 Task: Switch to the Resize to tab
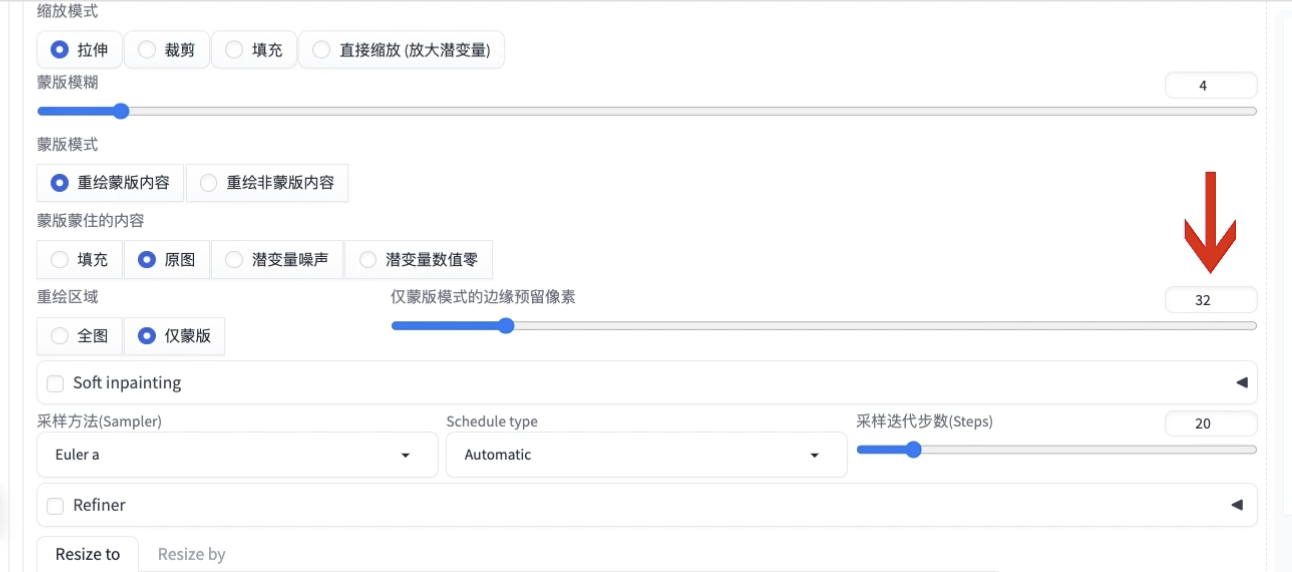click(87, 554)
